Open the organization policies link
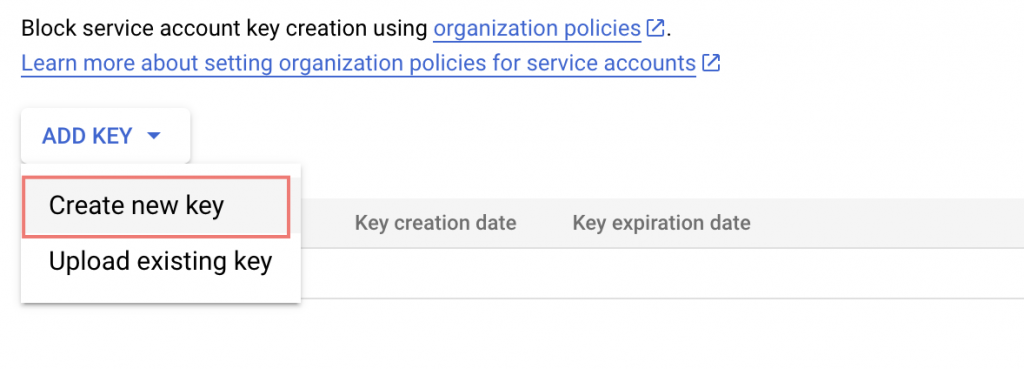This screenshot has height=369, width=1024. [537, 29]
